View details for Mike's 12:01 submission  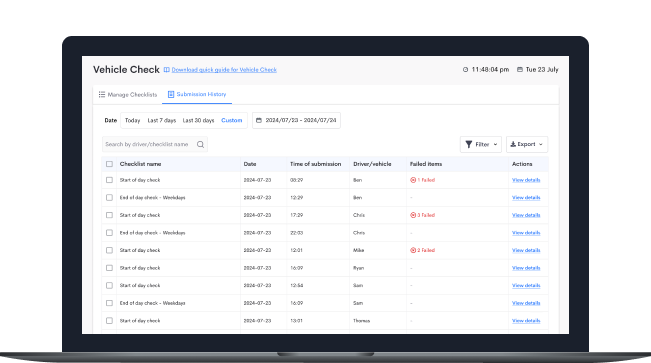(x=526, y=250)
